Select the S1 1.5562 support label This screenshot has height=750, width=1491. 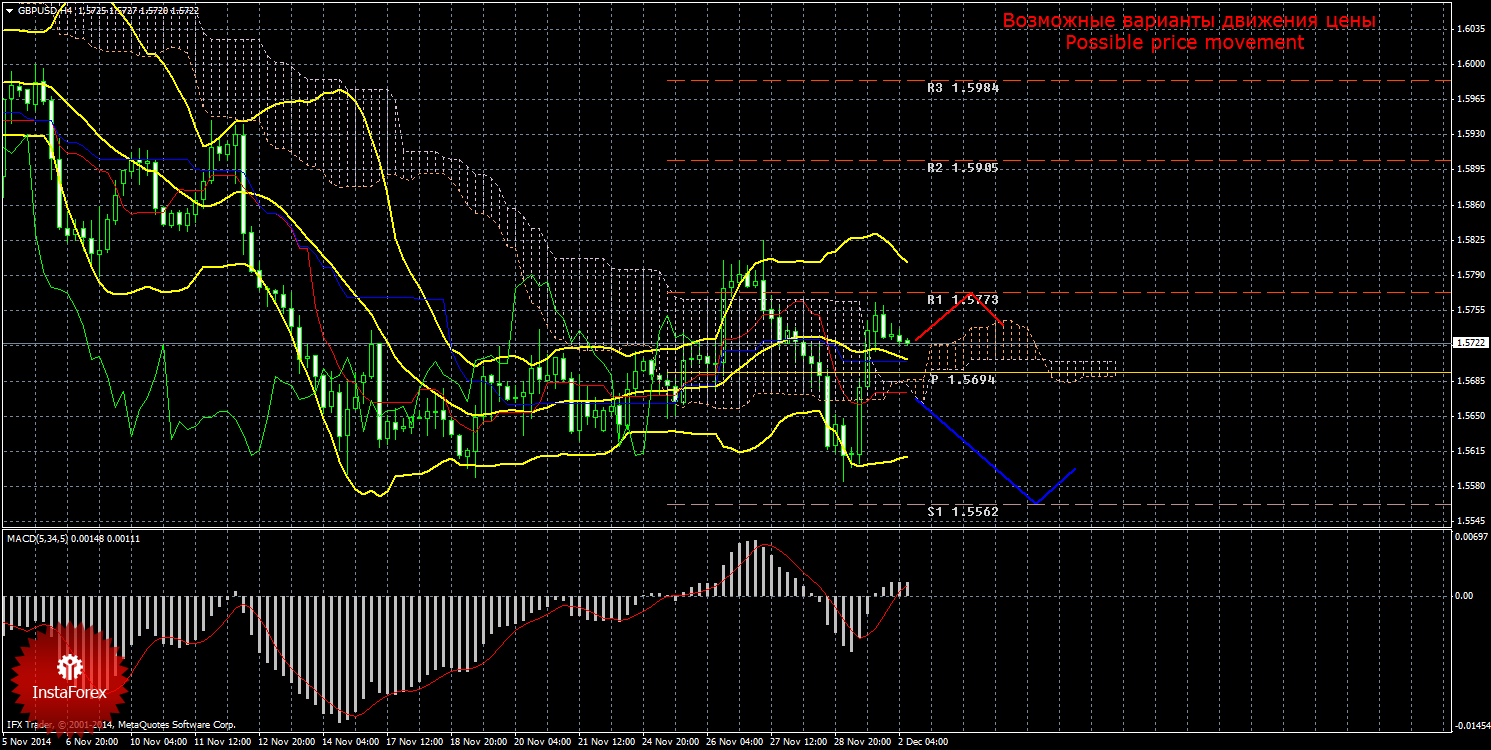coord(963,511)
